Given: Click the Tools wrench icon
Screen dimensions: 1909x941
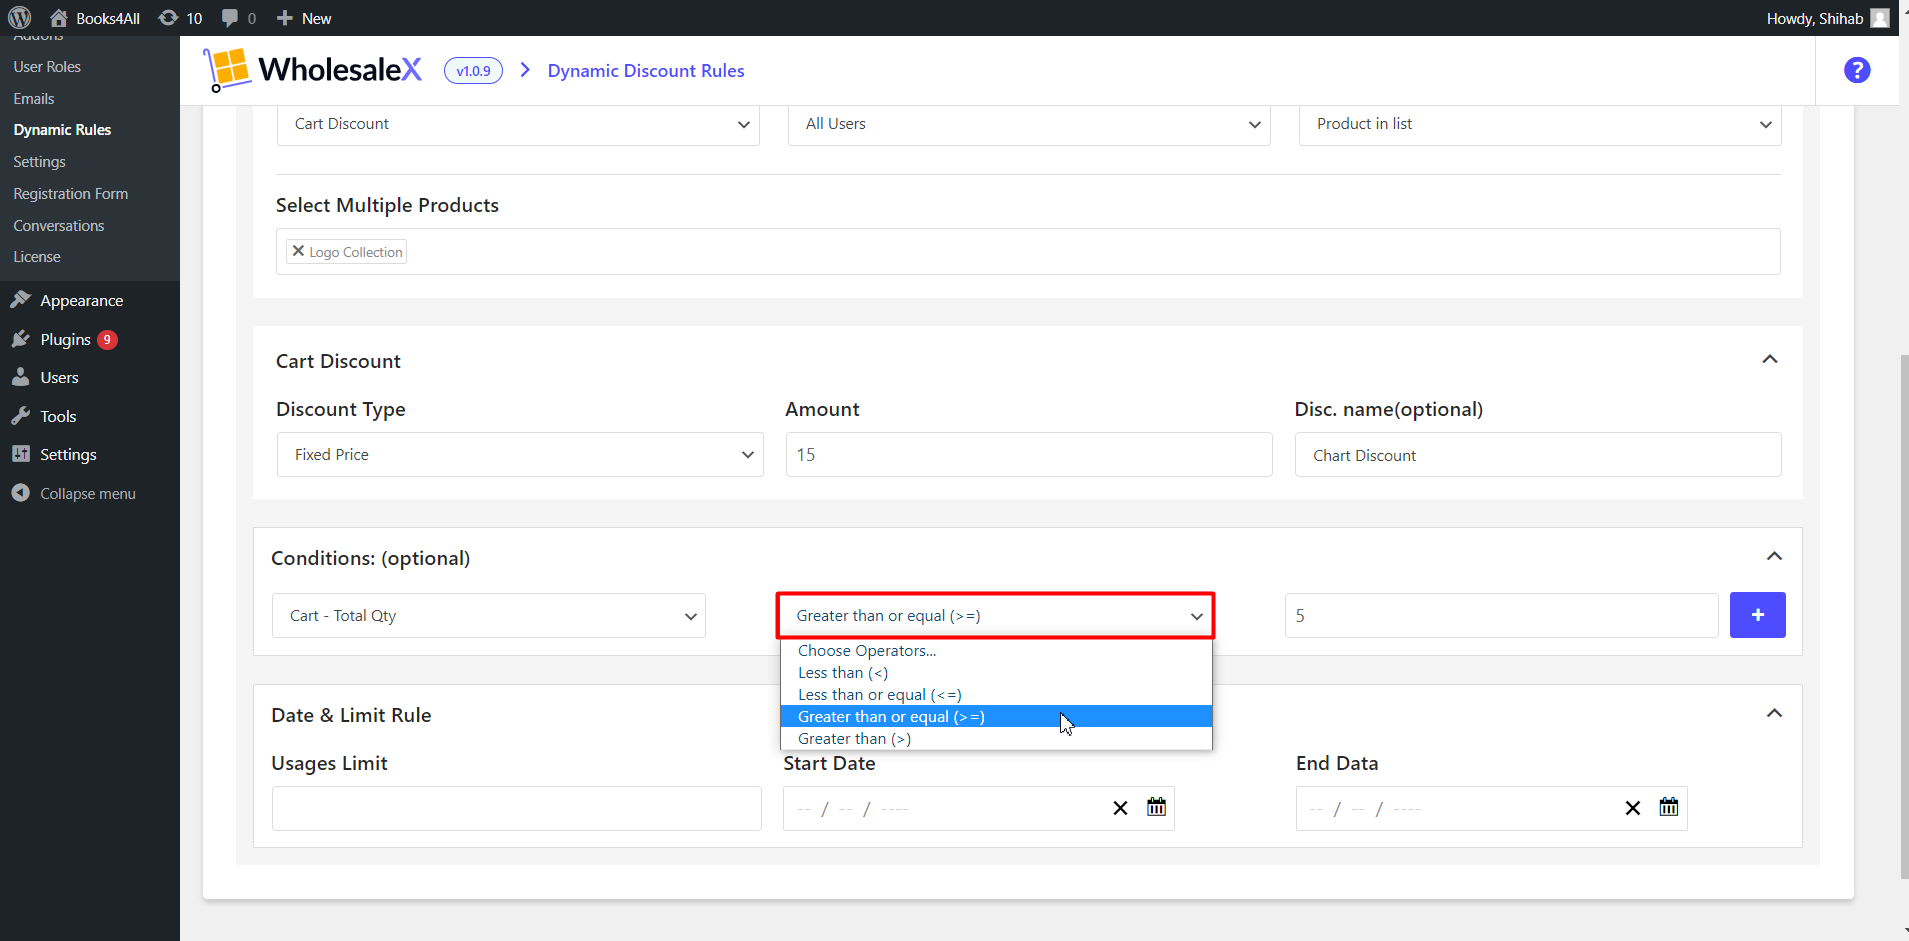Looking at the screenshot, I should click(20, 416).
